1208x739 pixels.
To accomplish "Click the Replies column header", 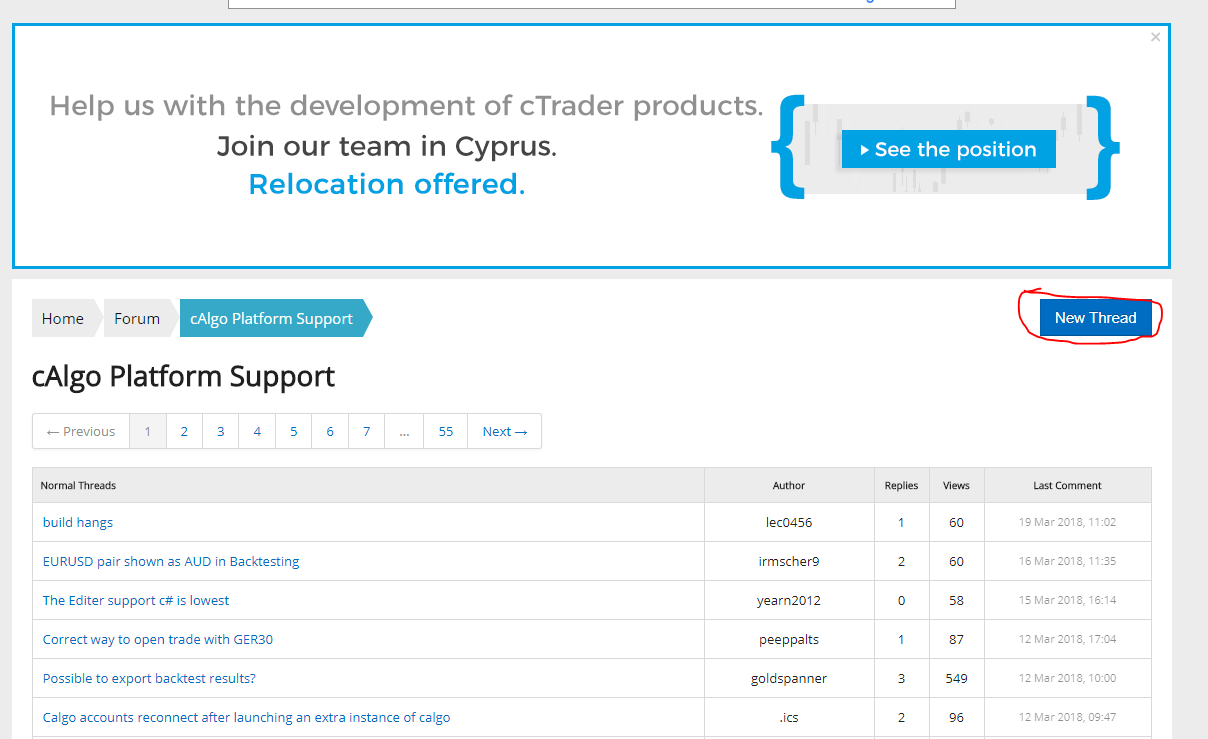I will pos(901,485).
